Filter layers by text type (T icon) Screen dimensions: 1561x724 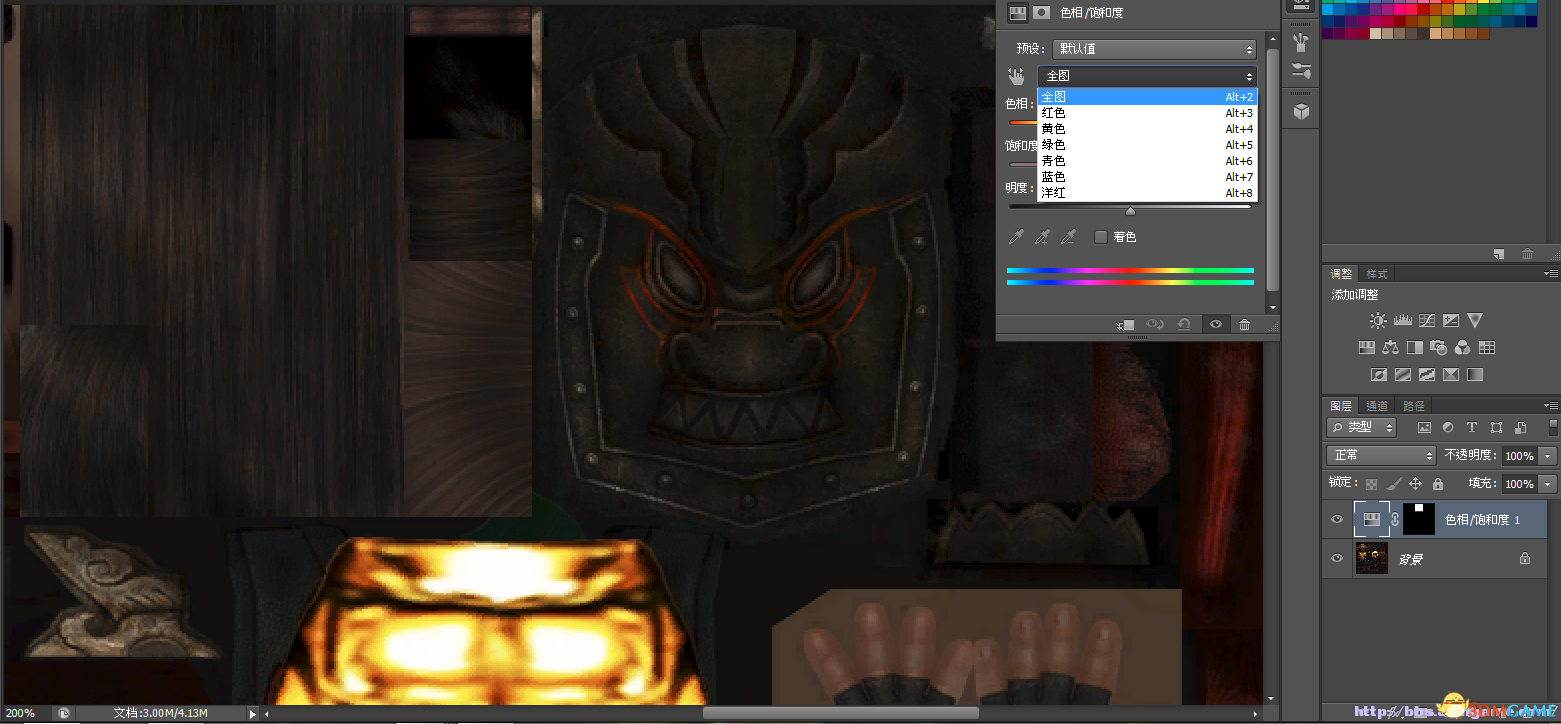pyautogui.click(x=1472, y=428)
